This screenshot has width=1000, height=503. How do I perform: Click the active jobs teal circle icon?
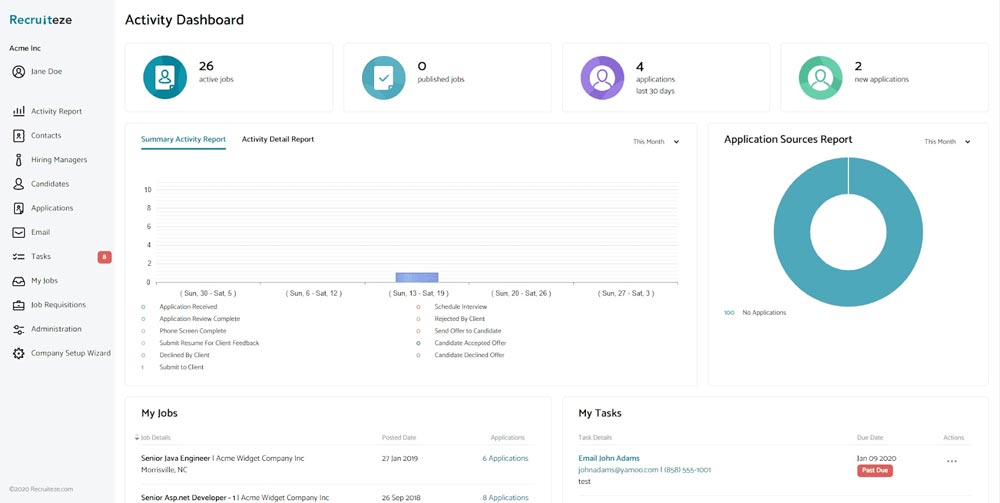tap(165, 77)
